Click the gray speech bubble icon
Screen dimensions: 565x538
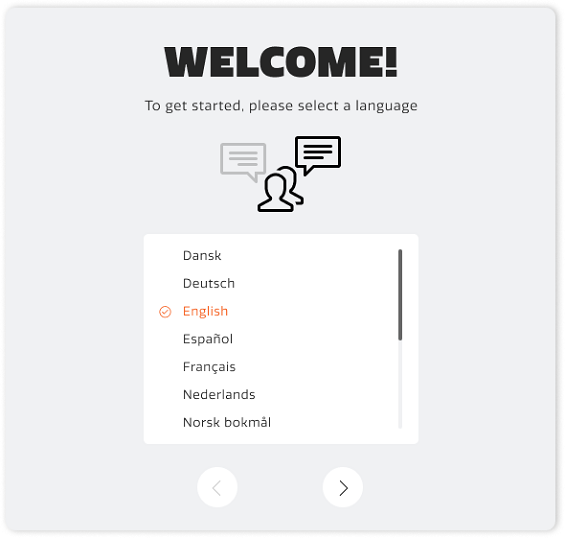coord(243,162)
